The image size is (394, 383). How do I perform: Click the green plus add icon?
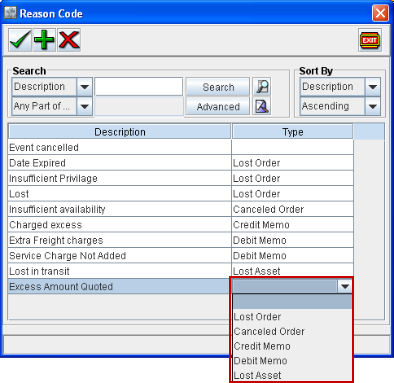pyautogui.click(x=44, y=40)
